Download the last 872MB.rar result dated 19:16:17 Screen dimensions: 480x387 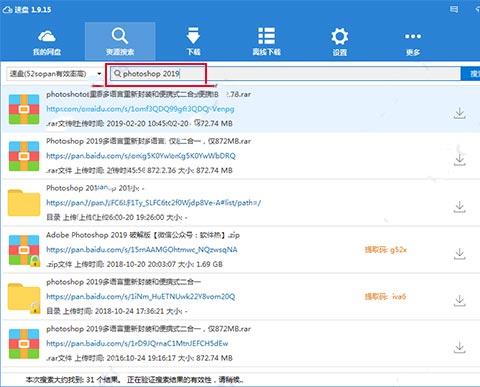click(x=460, y=348)
